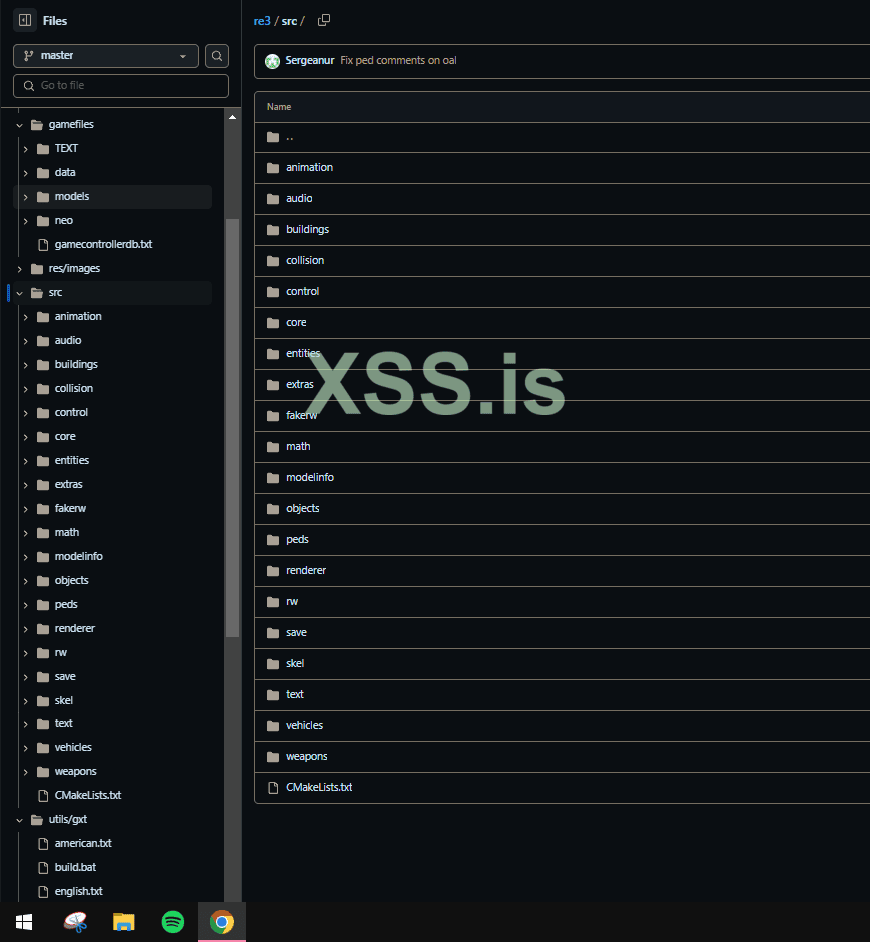This screenshot has height=942, width=870.
Task: Open Sergeanur author profile link
Action: pyautogui.click(x=309, y=60)
